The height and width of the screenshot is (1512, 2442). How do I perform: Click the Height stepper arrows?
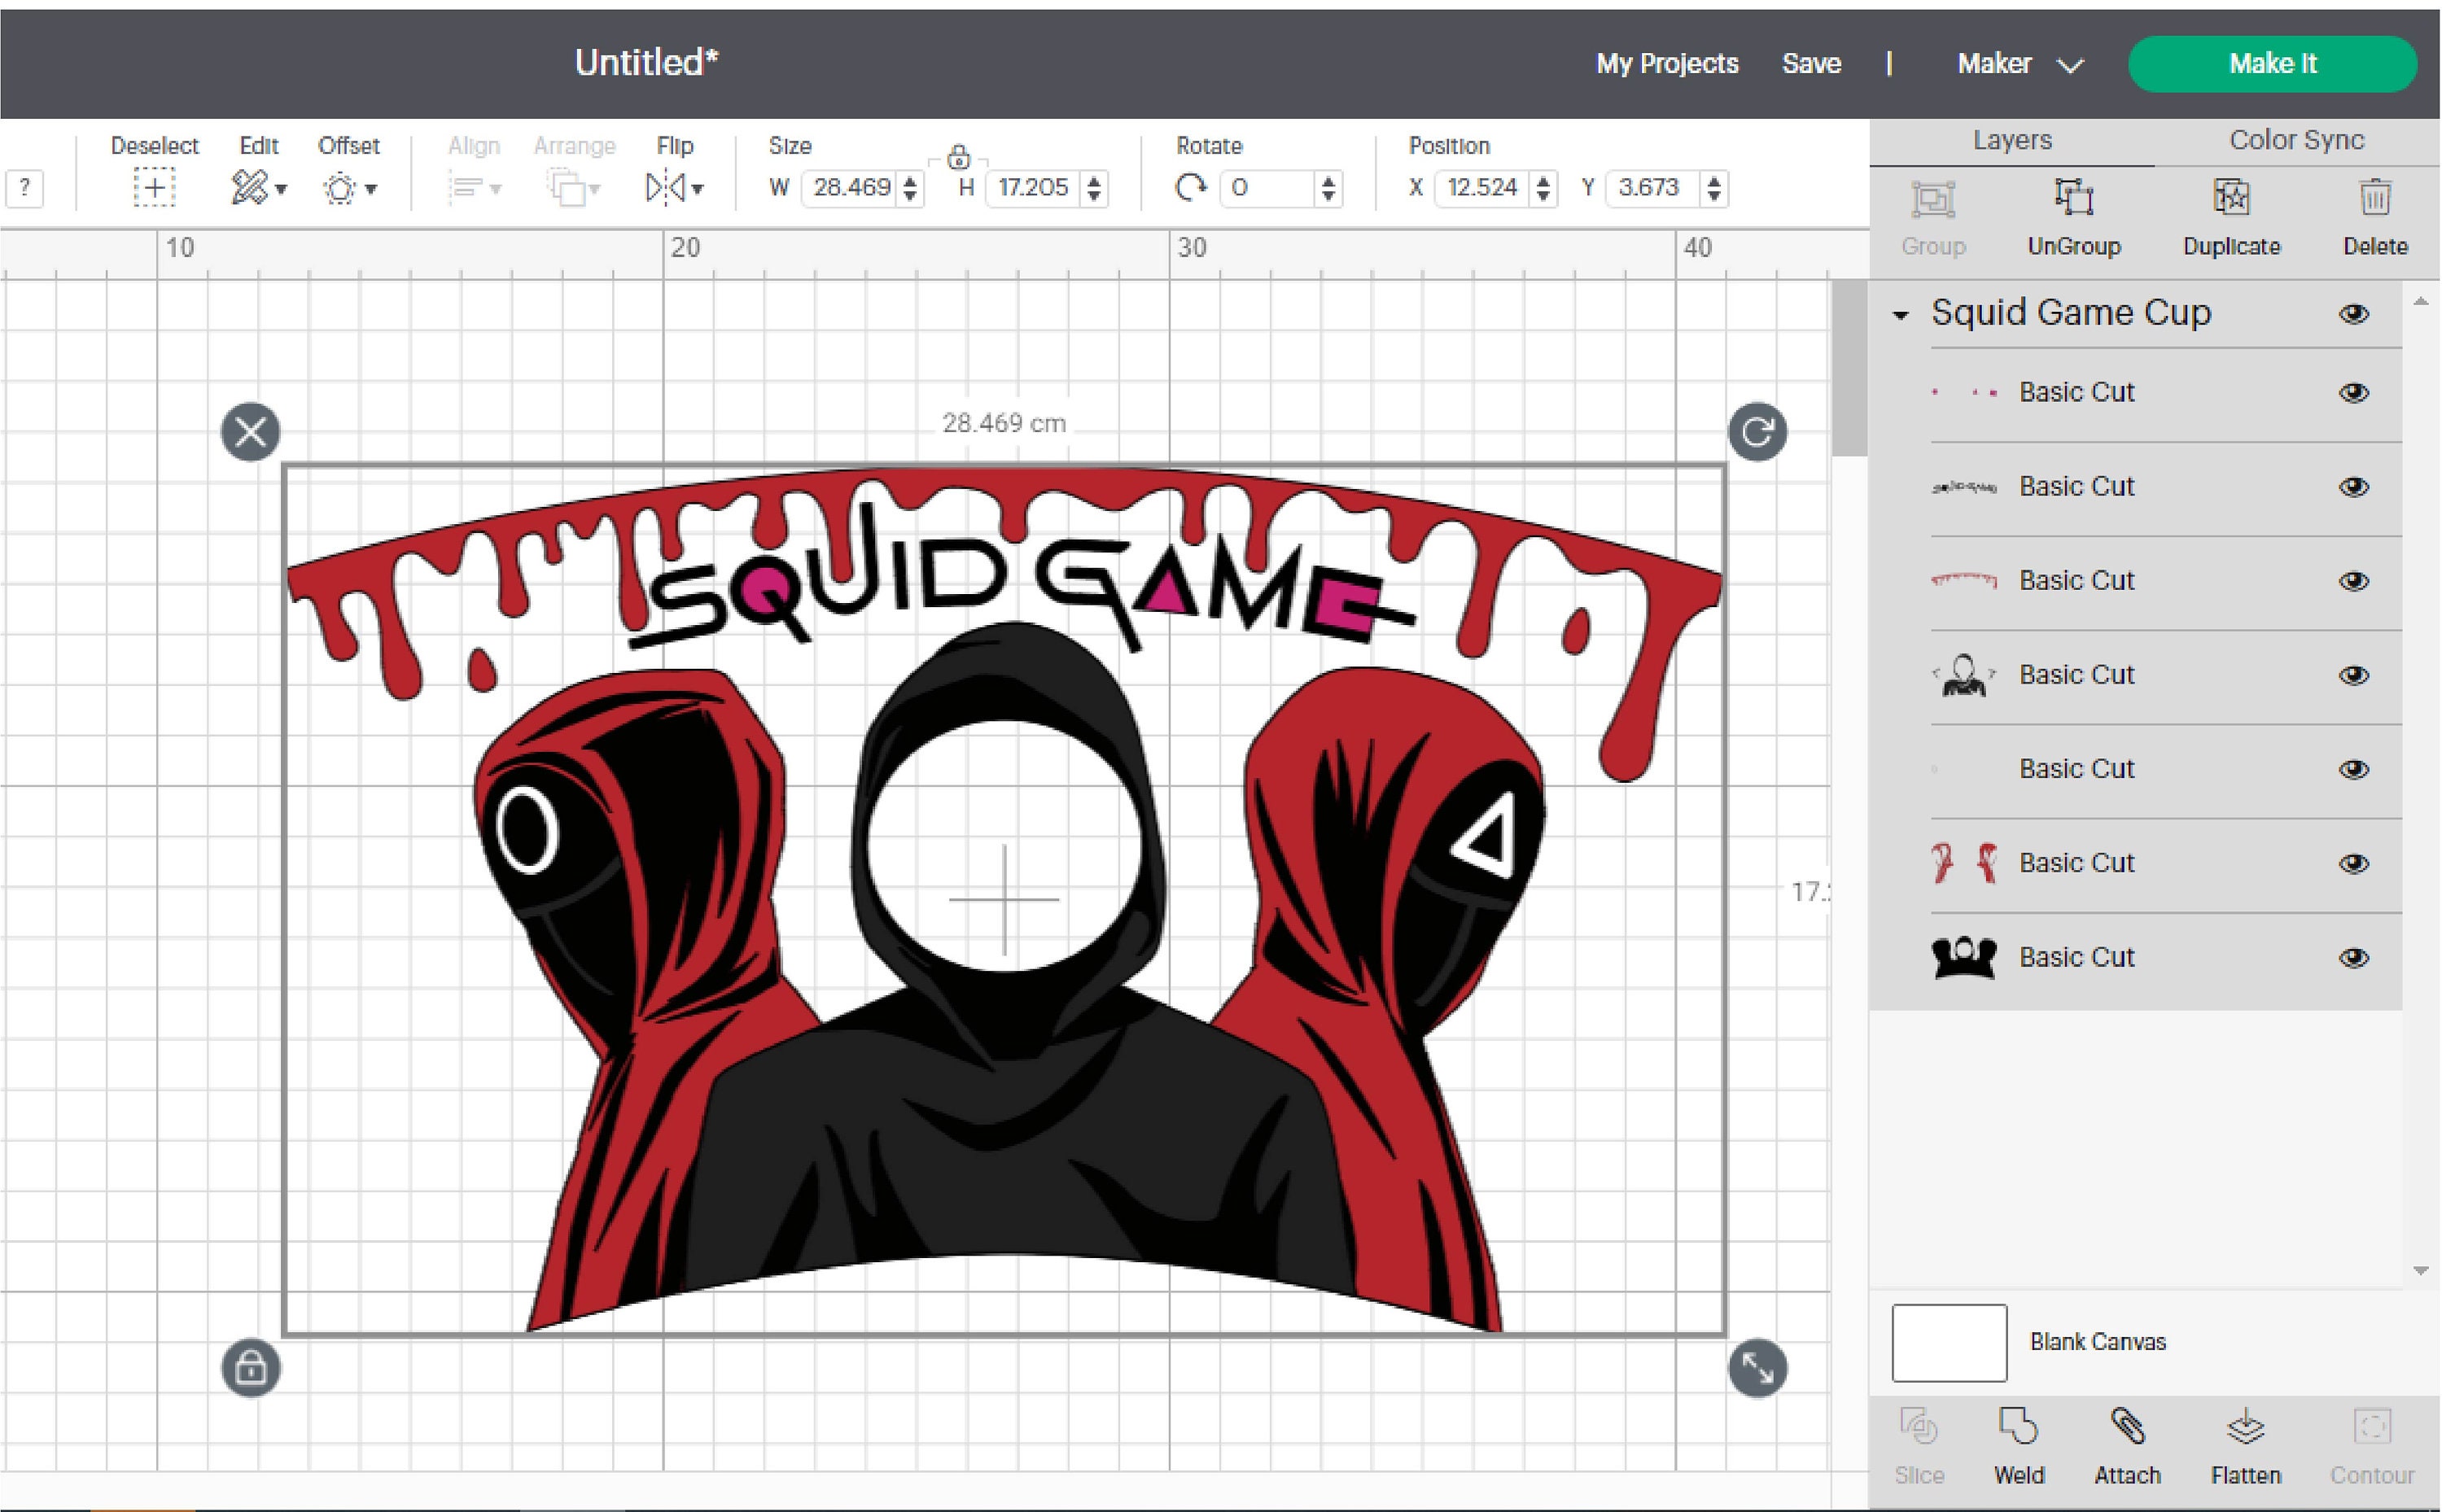pyautogui.click(x=1094, y=188)
